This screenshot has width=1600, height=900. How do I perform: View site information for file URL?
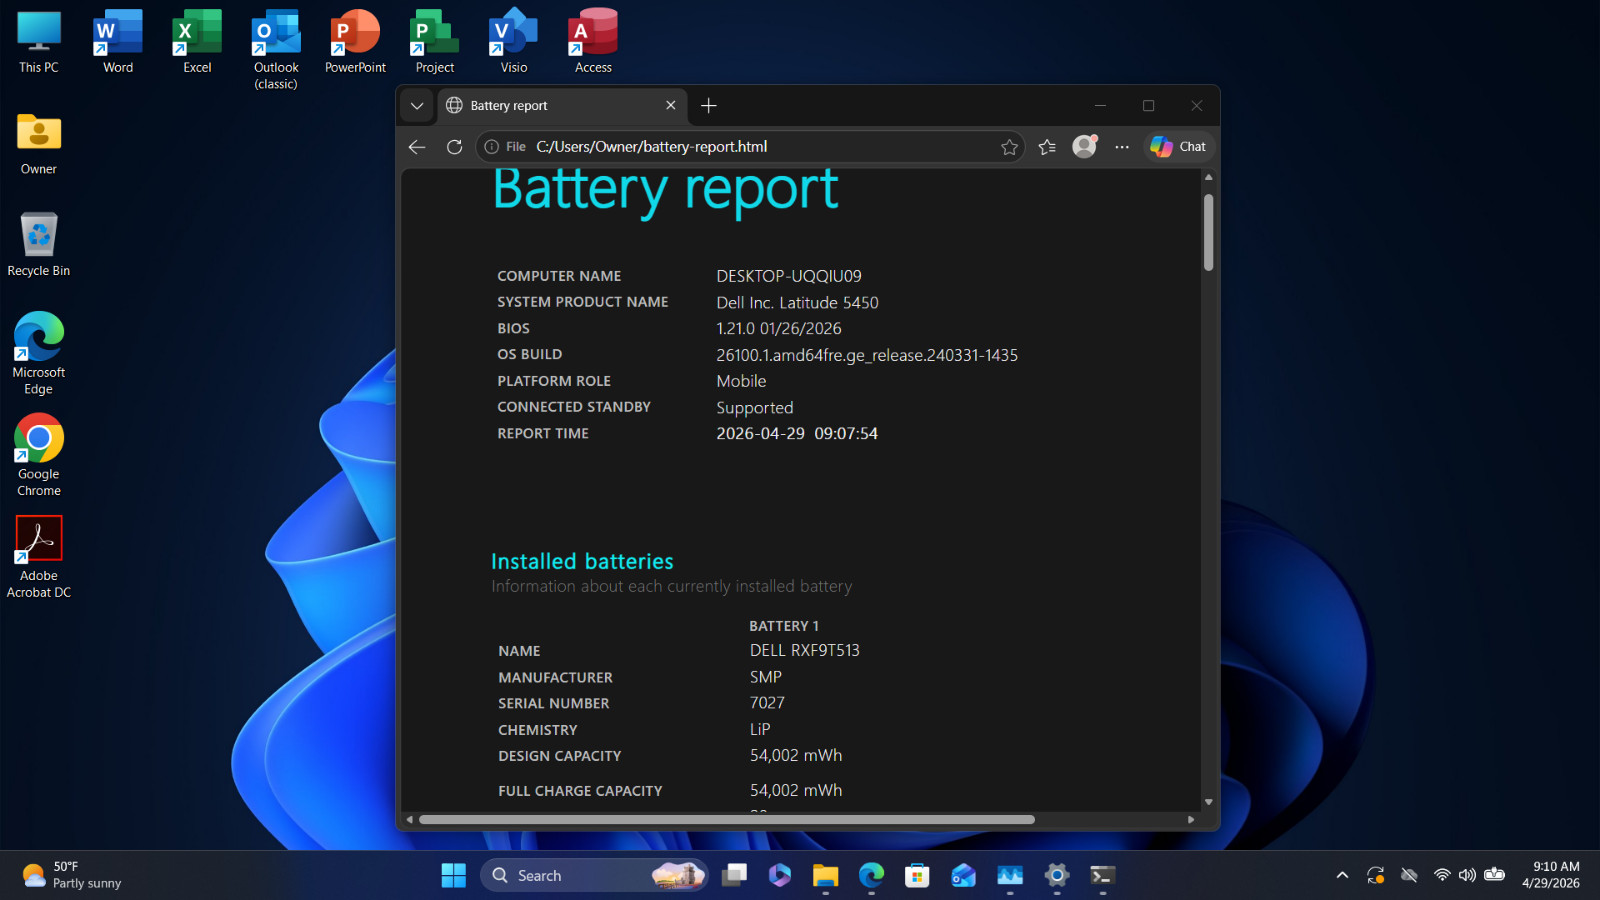click(x=505, y=147)
